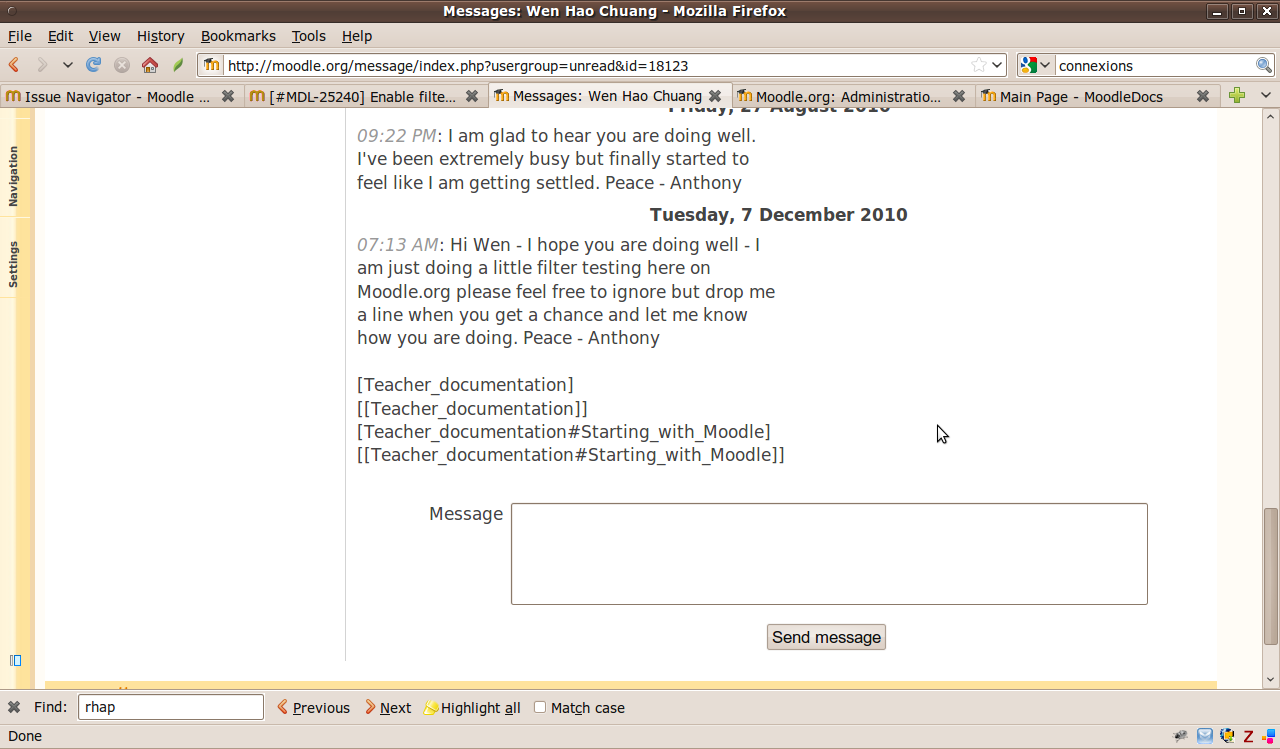Expand the docked Settings side panel
The height and width of the screenshot is (749, 1280).
[x=14, y=264]
